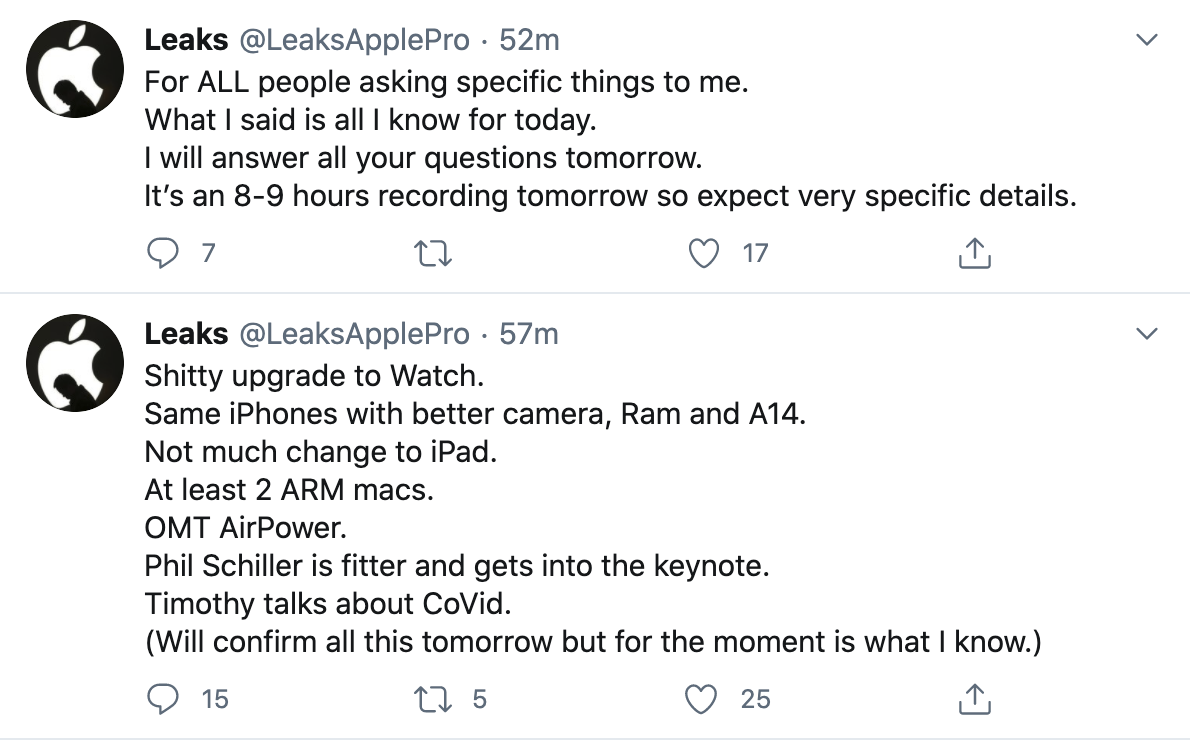Reply to the tweet about ARM macs
This screenshot has width=1190, height=742.
[x=162, y=699]
